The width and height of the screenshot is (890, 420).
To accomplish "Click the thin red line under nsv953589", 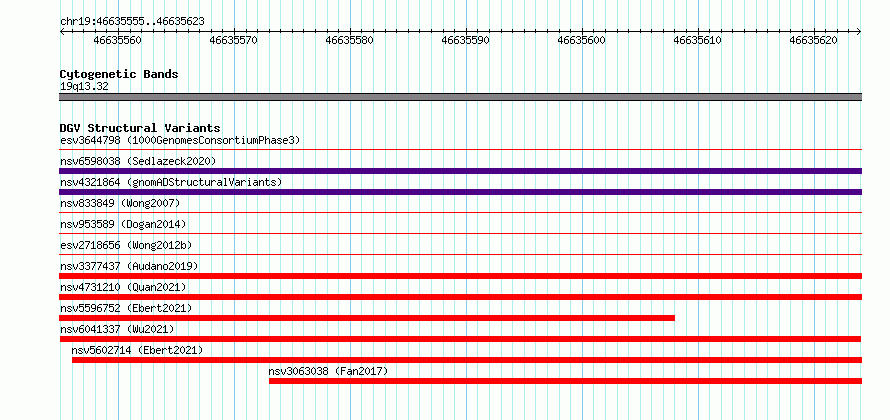I will [x=461, y=234].
